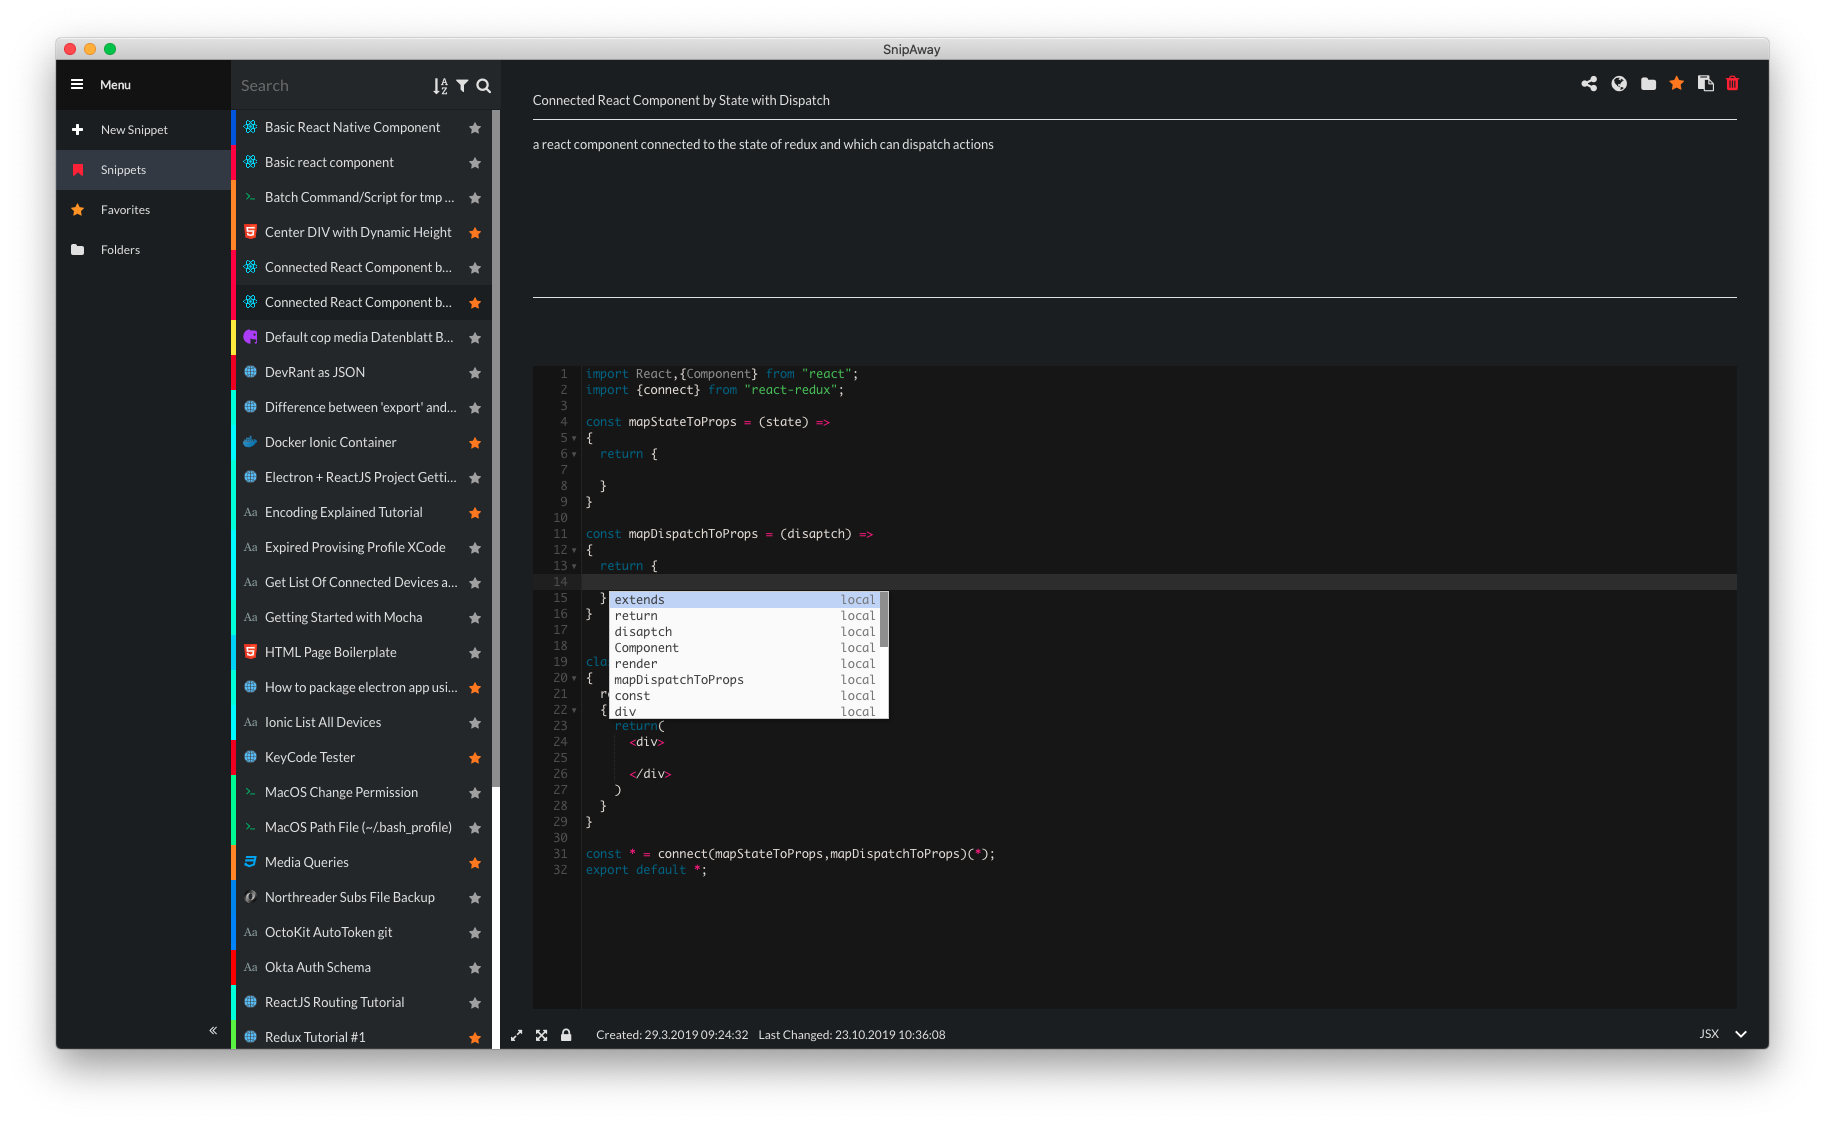Favorite Basic React Native Component star

[x=475, y=128]
